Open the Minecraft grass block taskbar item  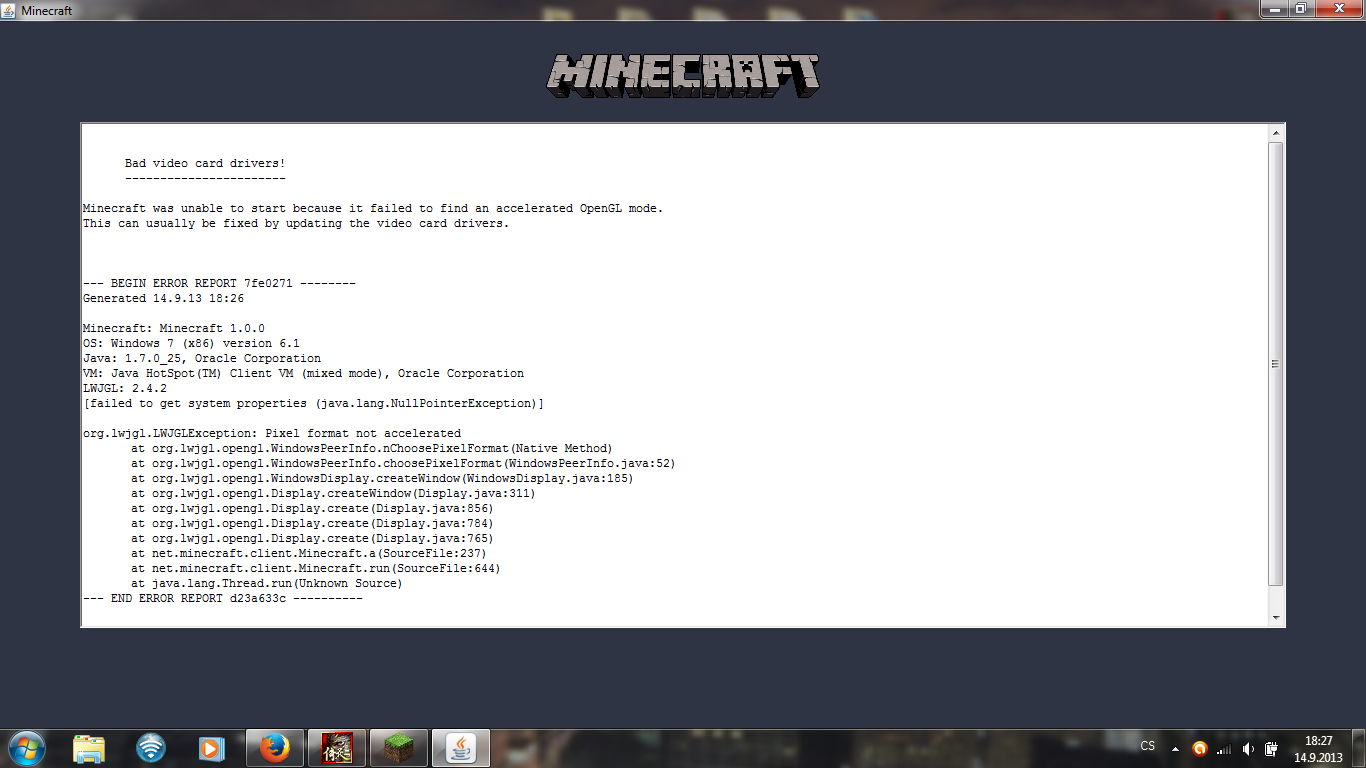click(x=398, y=748)
